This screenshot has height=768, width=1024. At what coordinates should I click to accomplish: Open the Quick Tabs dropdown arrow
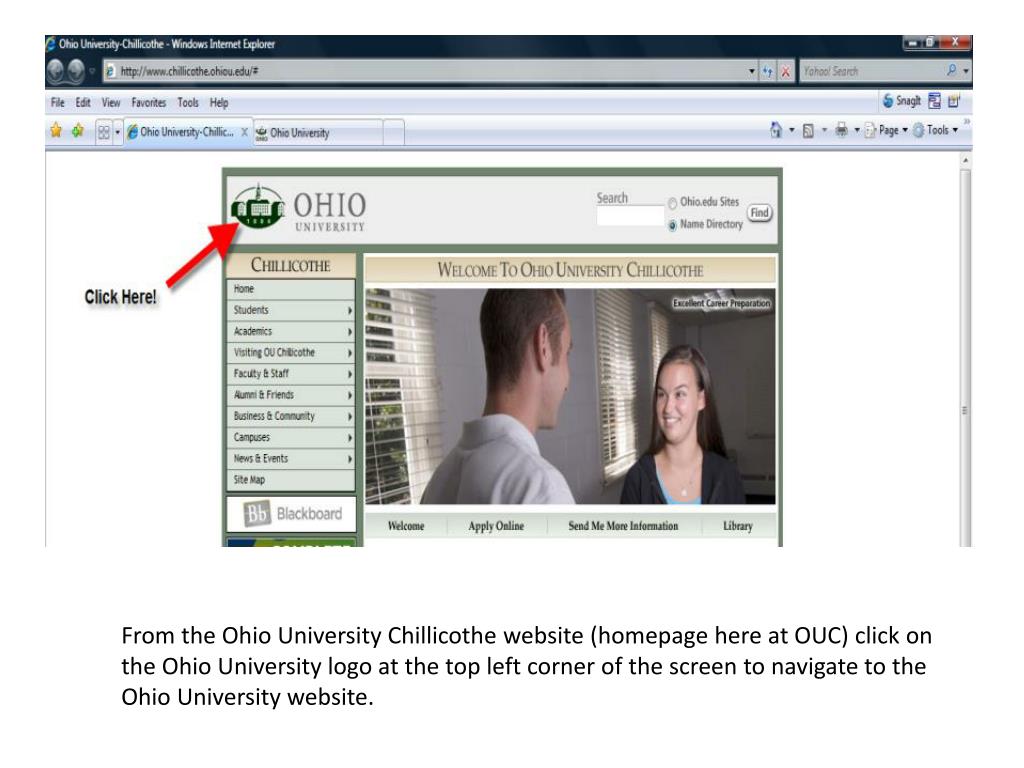[118, 133]
